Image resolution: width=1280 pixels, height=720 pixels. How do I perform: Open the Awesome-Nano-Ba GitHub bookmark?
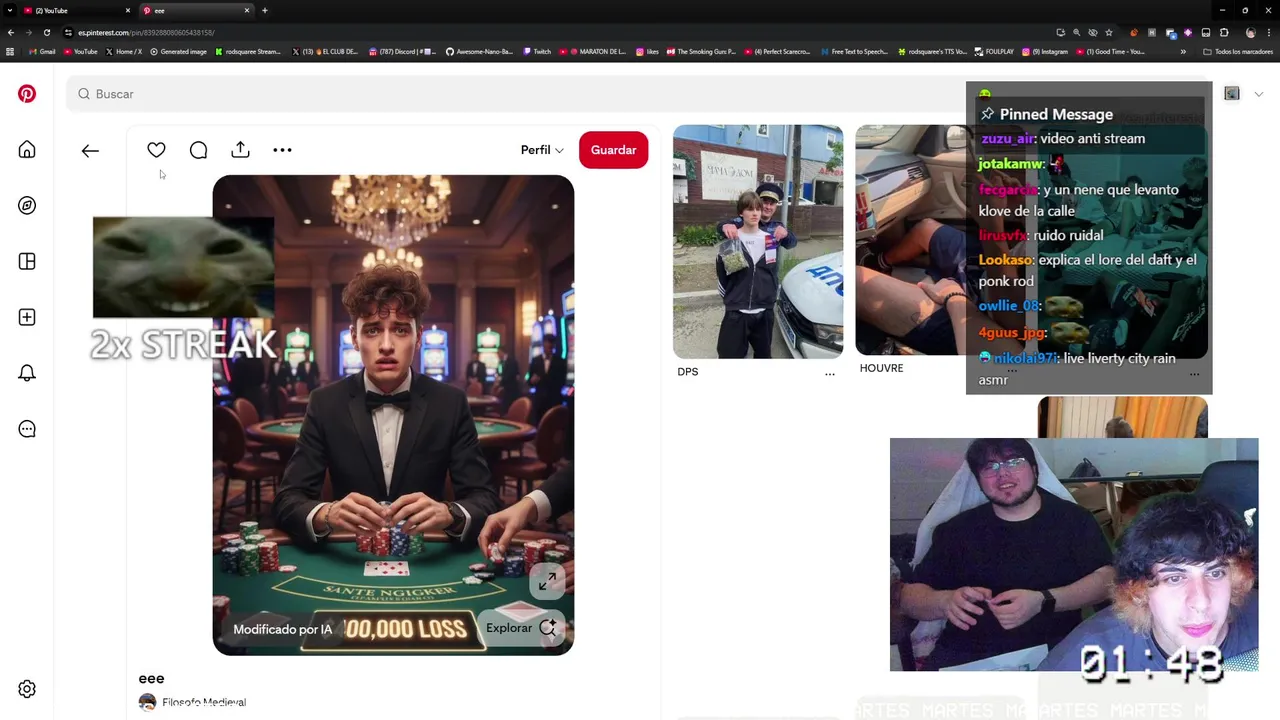tap(478, 51)
